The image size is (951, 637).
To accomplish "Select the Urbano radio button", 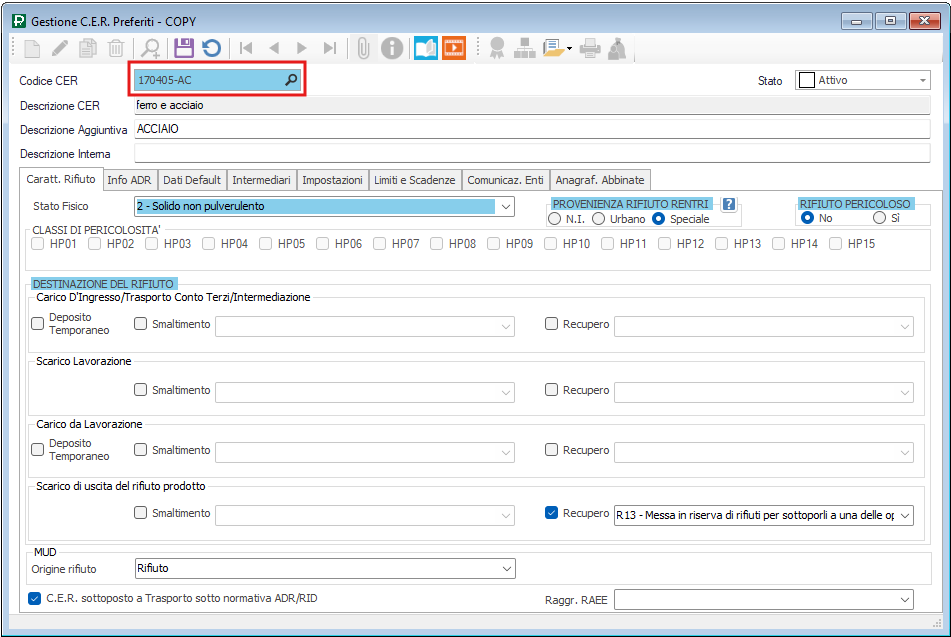I will 599,219.
